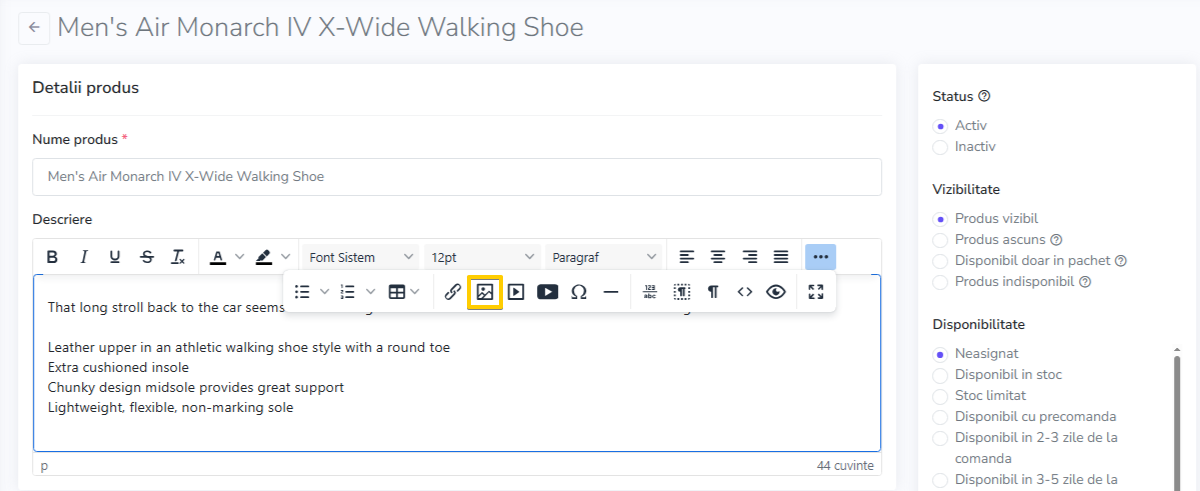Screen dimensions: 1200x491
Task: Click into the Nume produs field
Action: click(457, 177)
